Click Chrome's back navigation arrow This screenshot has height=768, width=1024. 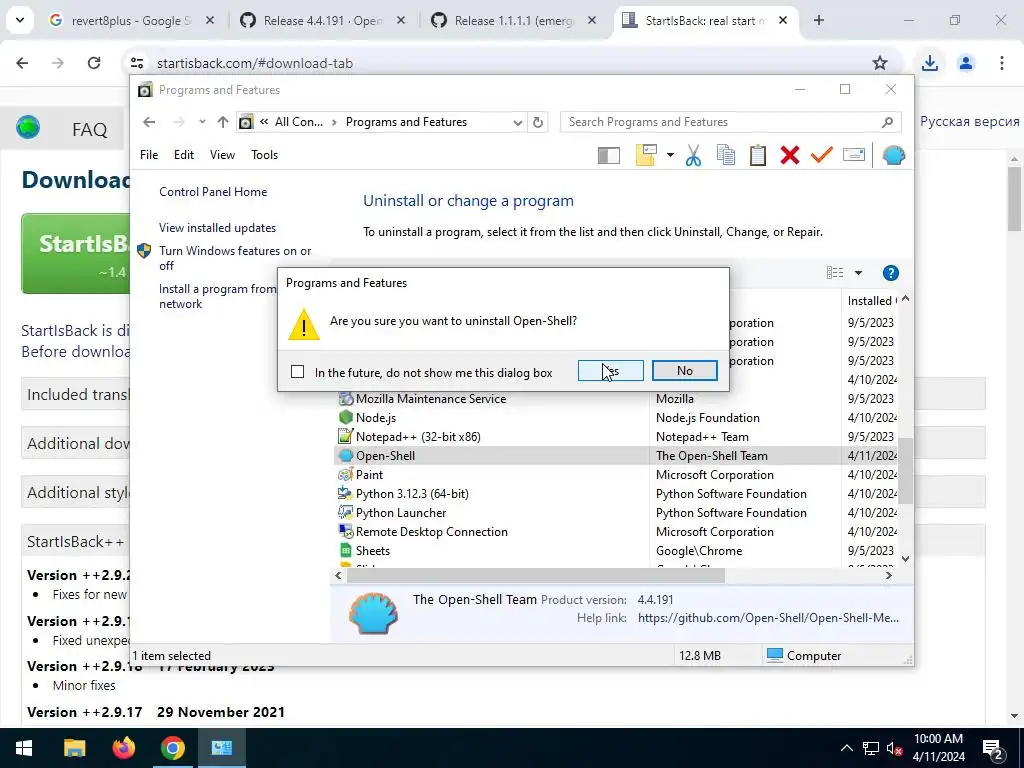point(22,63)
